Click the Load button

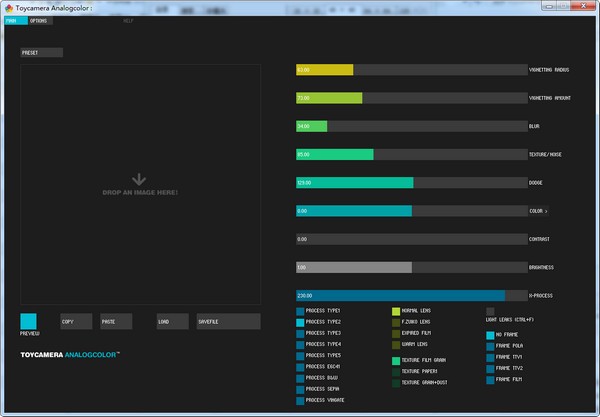172,321
